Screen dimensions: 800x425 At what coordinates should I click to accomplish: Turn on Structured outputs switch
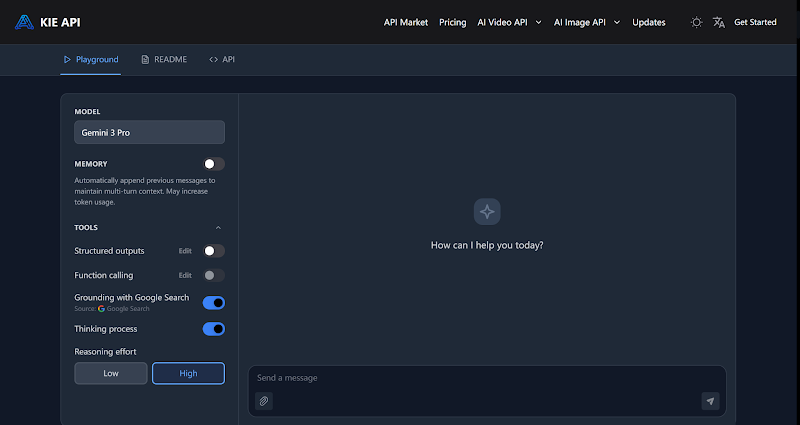tap(214, 251)
